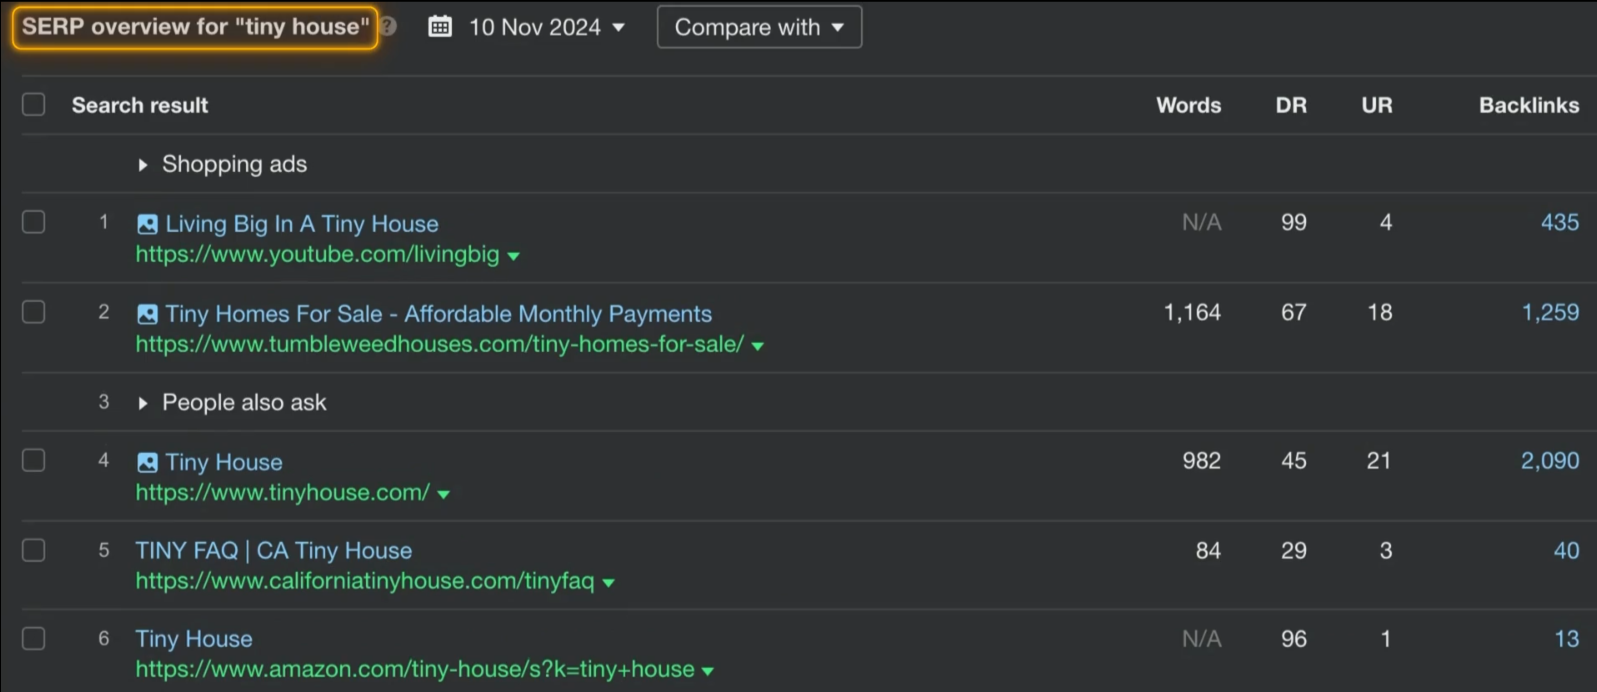Open dropdown arrow after californiatinyhouse URL
Image resolution: width=1597 pixels, height=692 pixels.
(608, 582)
